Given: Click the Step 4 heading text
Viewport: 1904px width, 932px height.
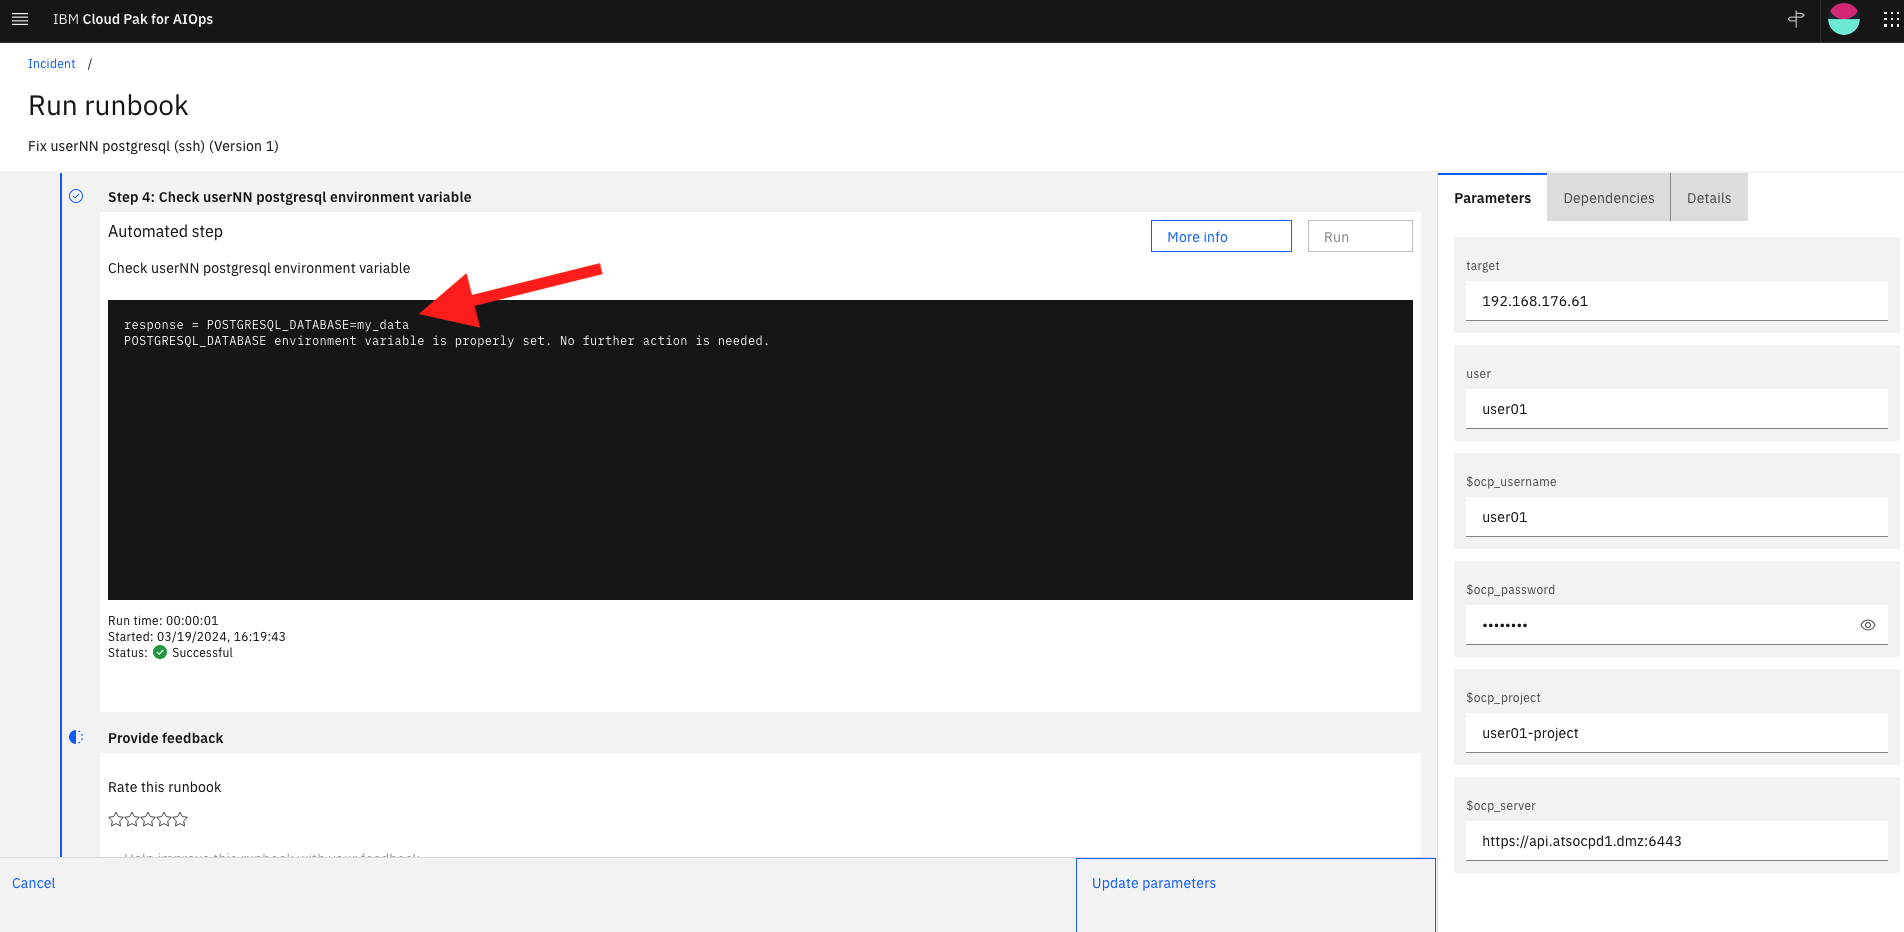Looking at the screenshot, I should (289, 197).
